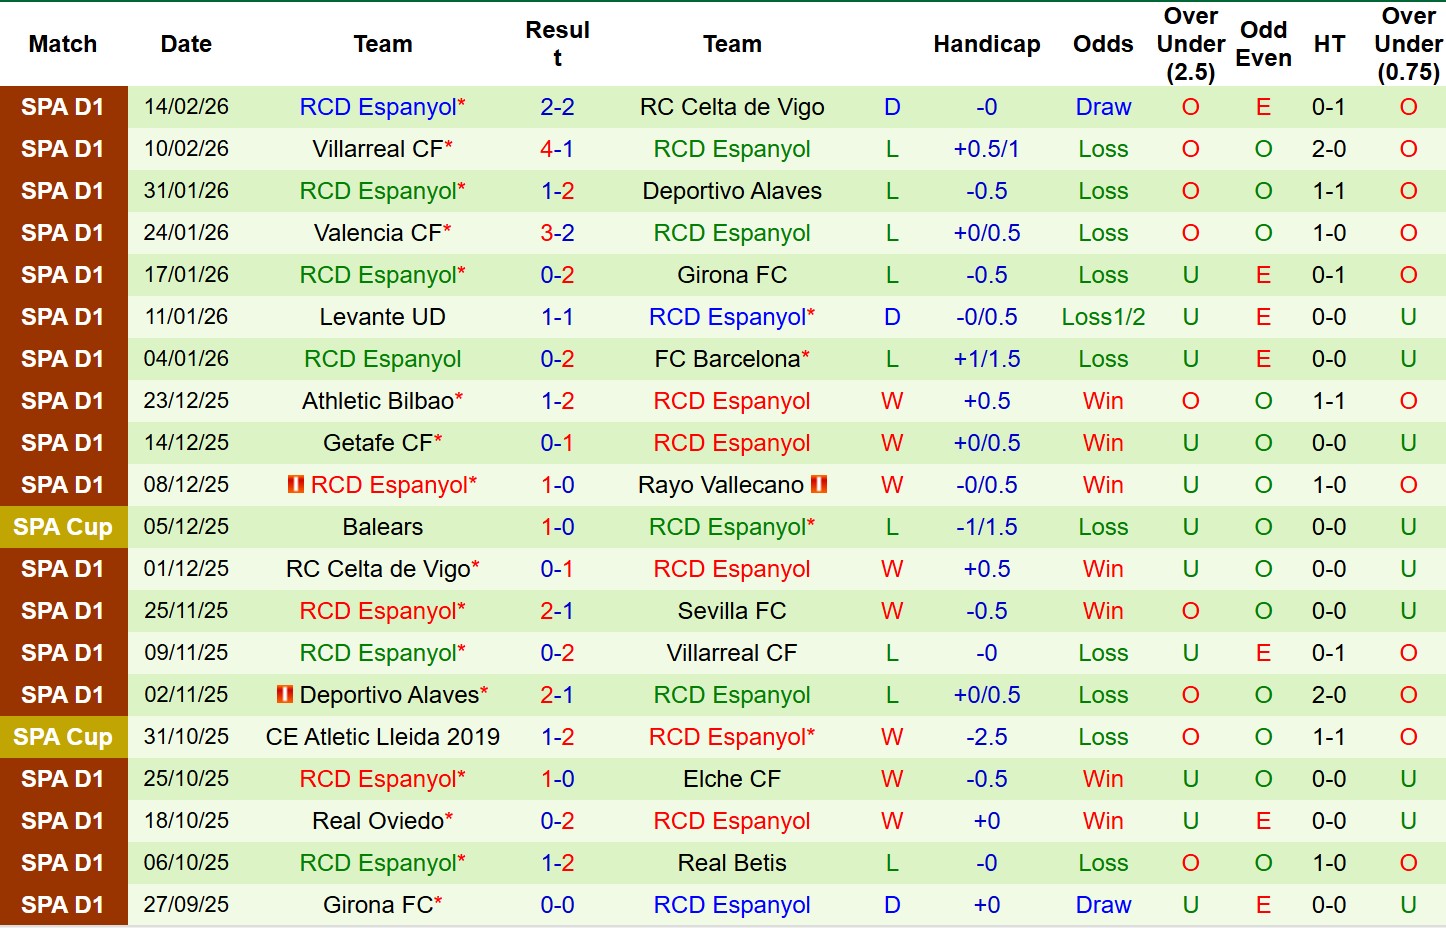1446x928 pixels.
Task: Select the SPA Cup label on the 05/12/25 row
Action: pos(63,527)
